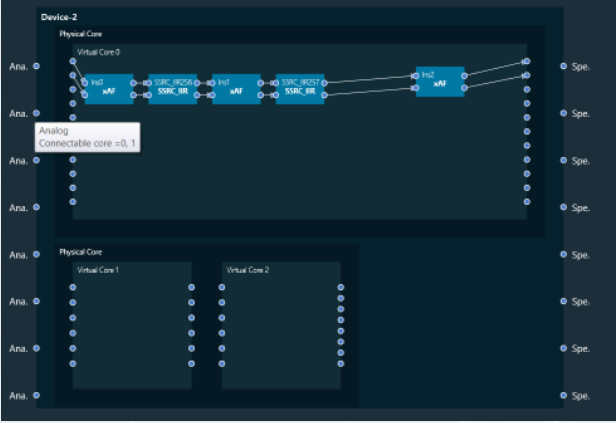
Task: Select the SSRC_IIR257 block
Action: click(300, 89)
